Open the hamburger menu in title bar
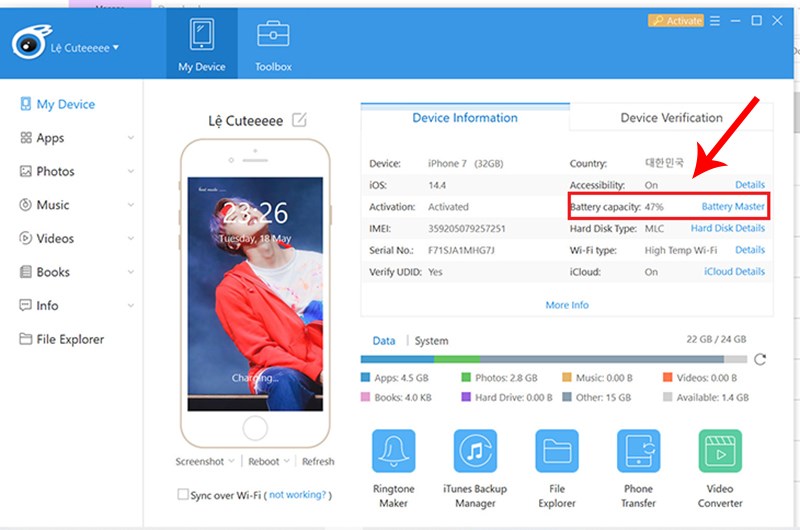The image size is (800, 530). 715,21
